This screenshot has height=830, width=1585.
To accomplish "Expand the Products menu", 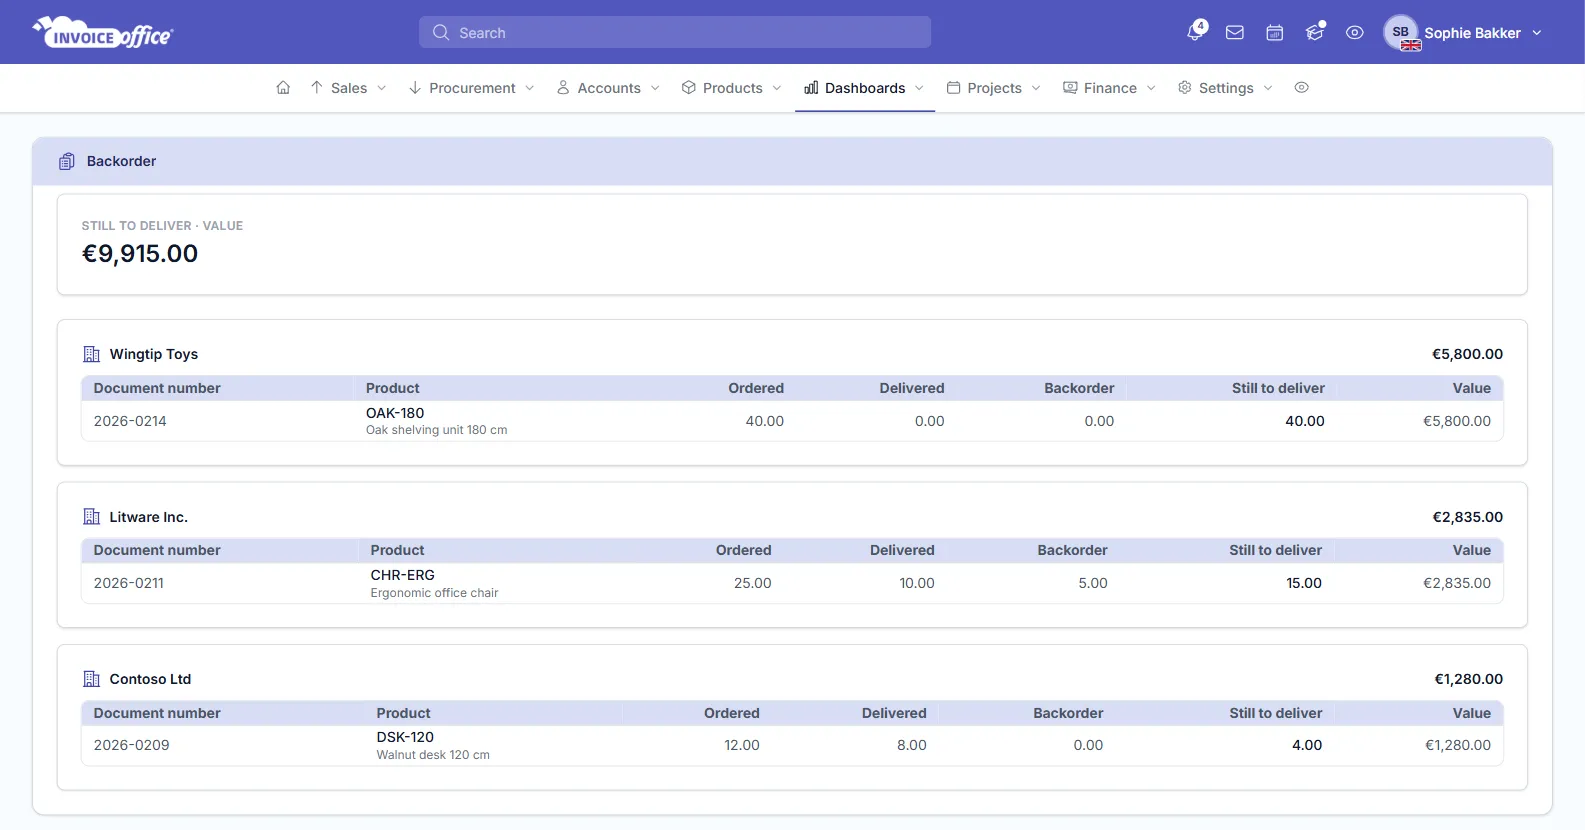I will (x=732, y=88).
